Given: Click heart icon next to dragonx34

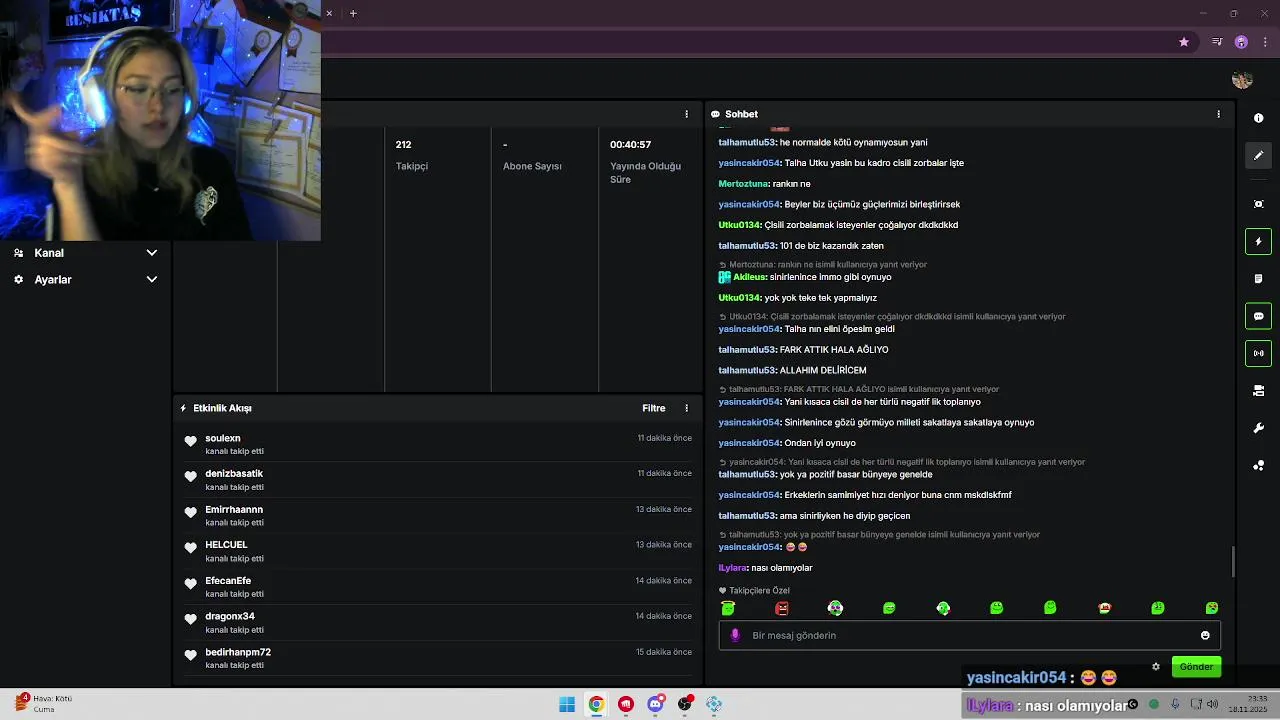Looking at the screenshot, I should 190,619.
